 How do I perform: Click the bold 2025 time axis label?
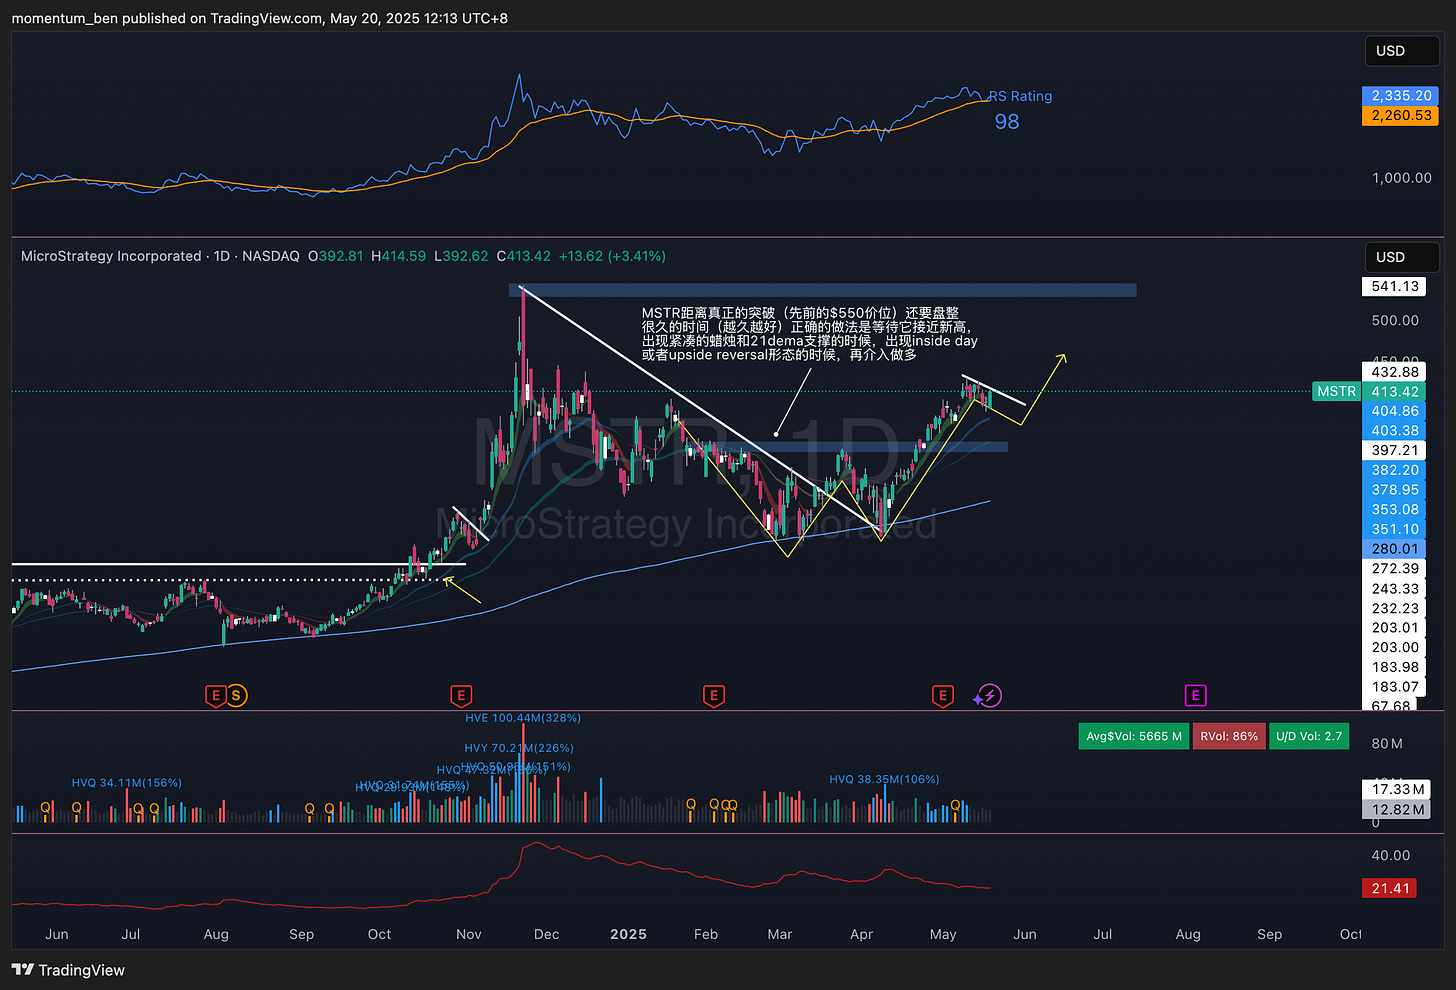628,934
